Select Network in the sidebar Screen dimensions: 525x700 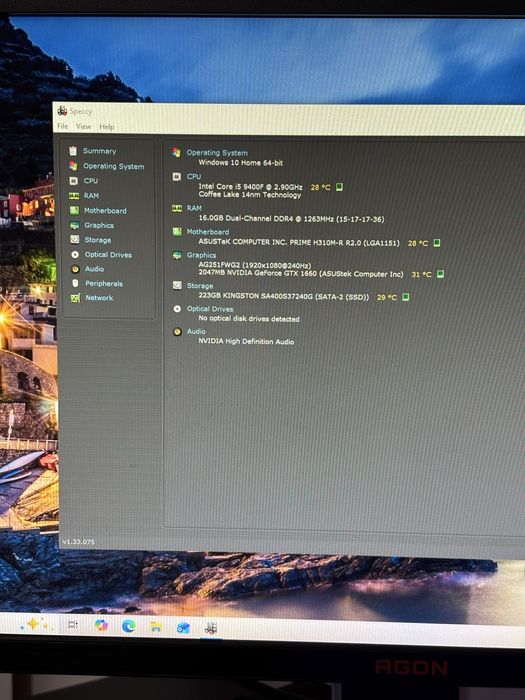click(99, 298)
